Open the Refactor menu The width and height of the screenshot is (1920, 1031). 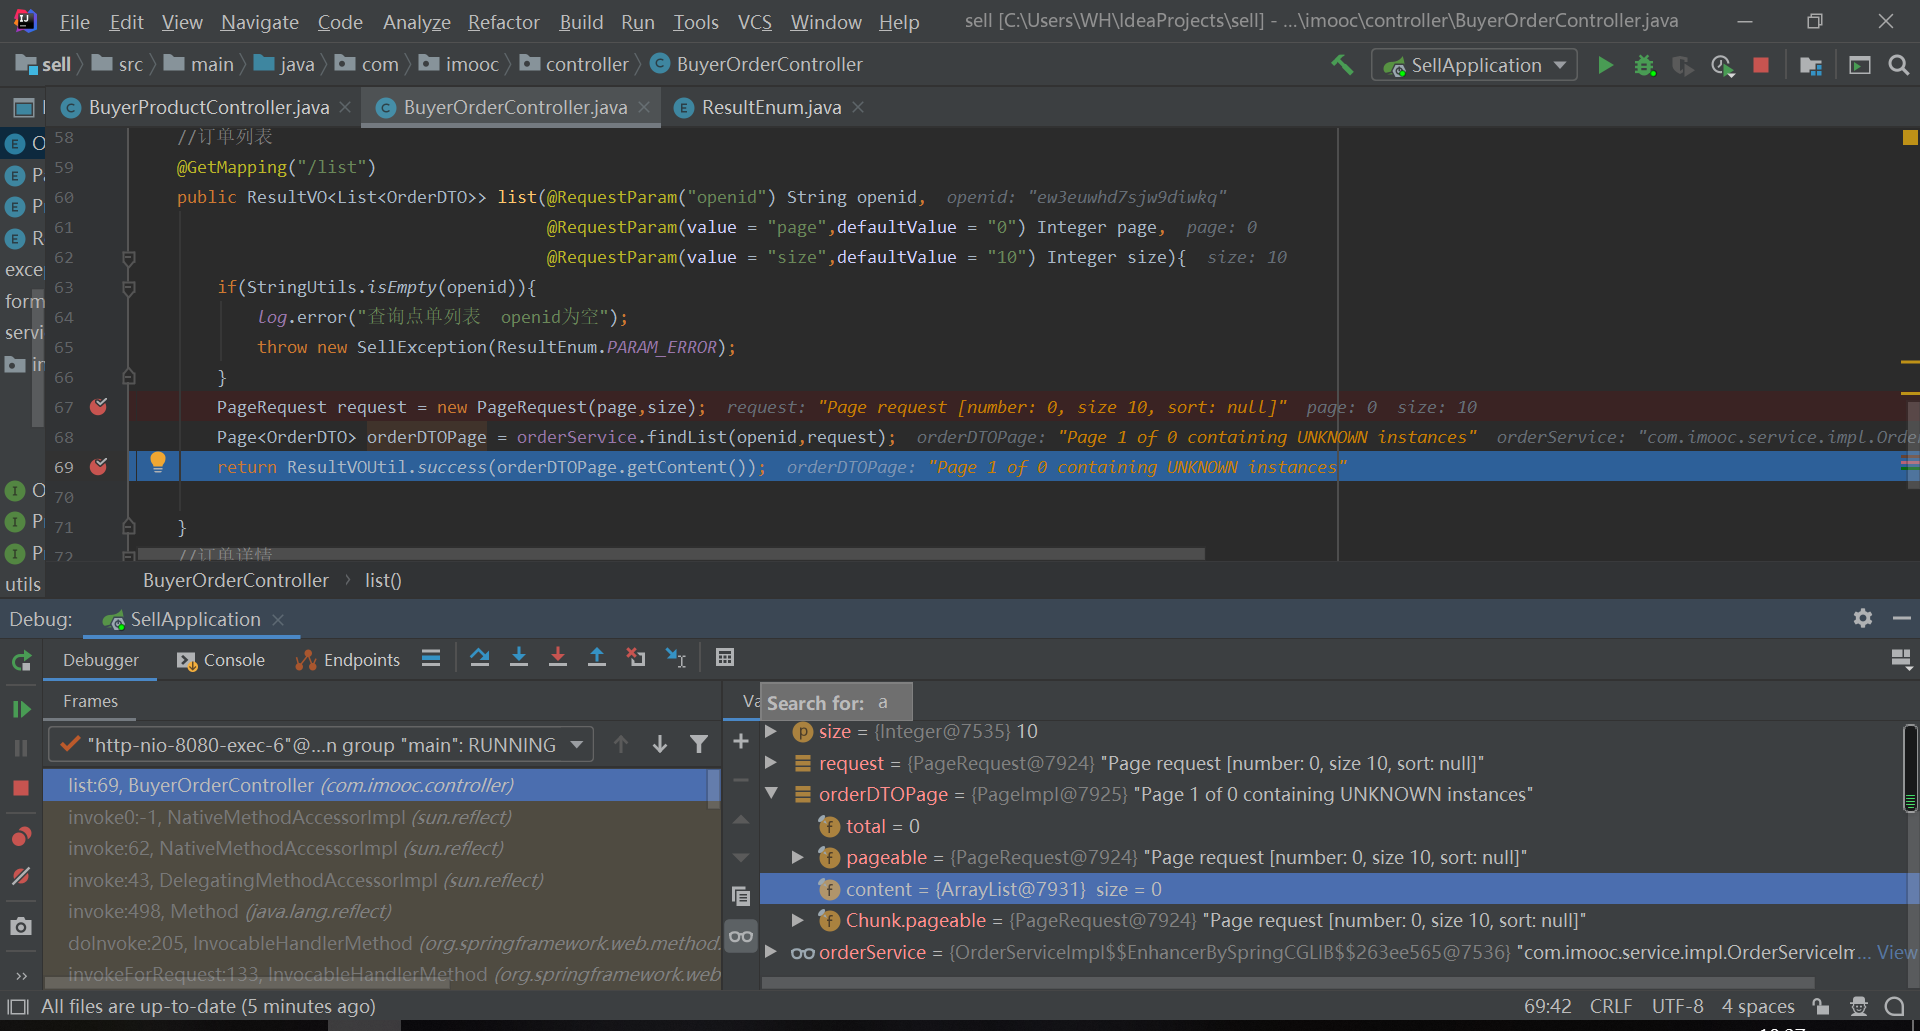coord(504,22)
